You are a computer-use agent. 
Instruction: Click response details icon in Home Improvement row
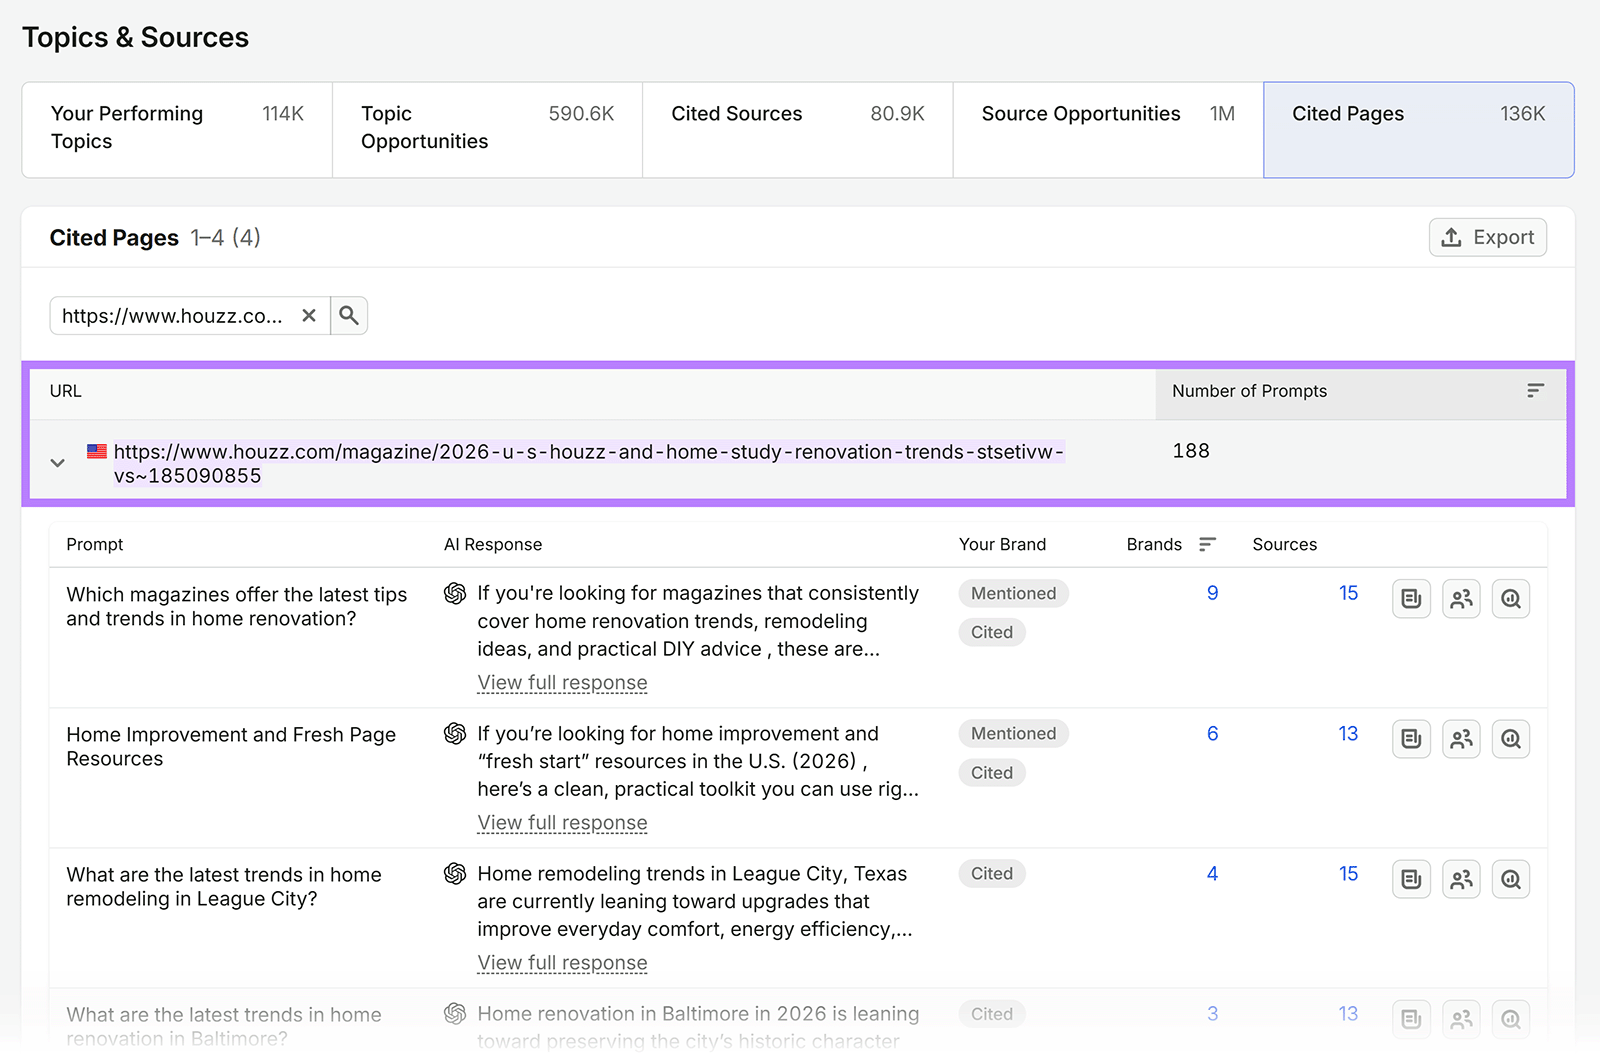coord(1411,739)
